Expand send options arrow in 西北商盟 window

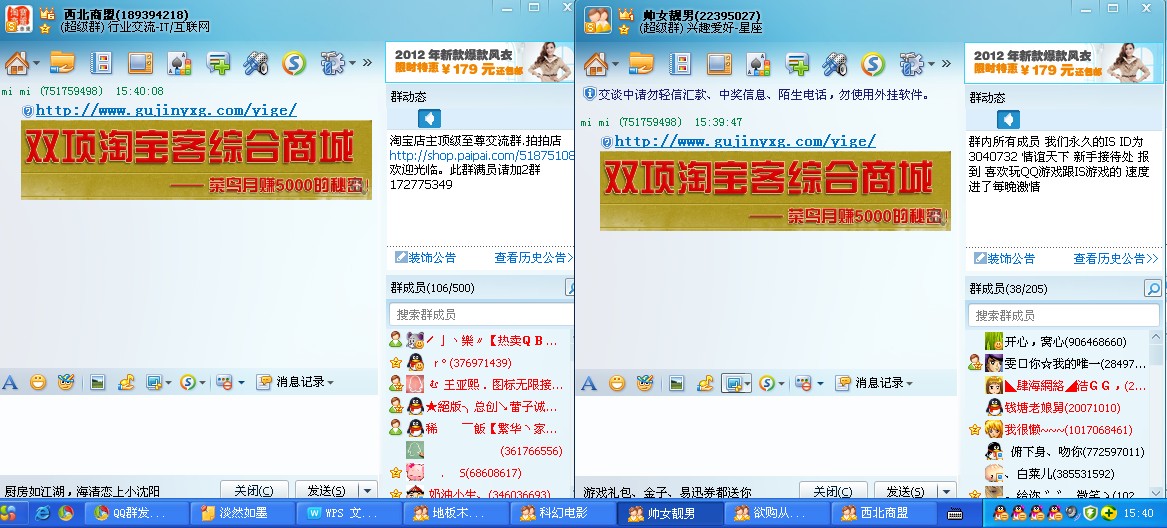coord(368,491)
